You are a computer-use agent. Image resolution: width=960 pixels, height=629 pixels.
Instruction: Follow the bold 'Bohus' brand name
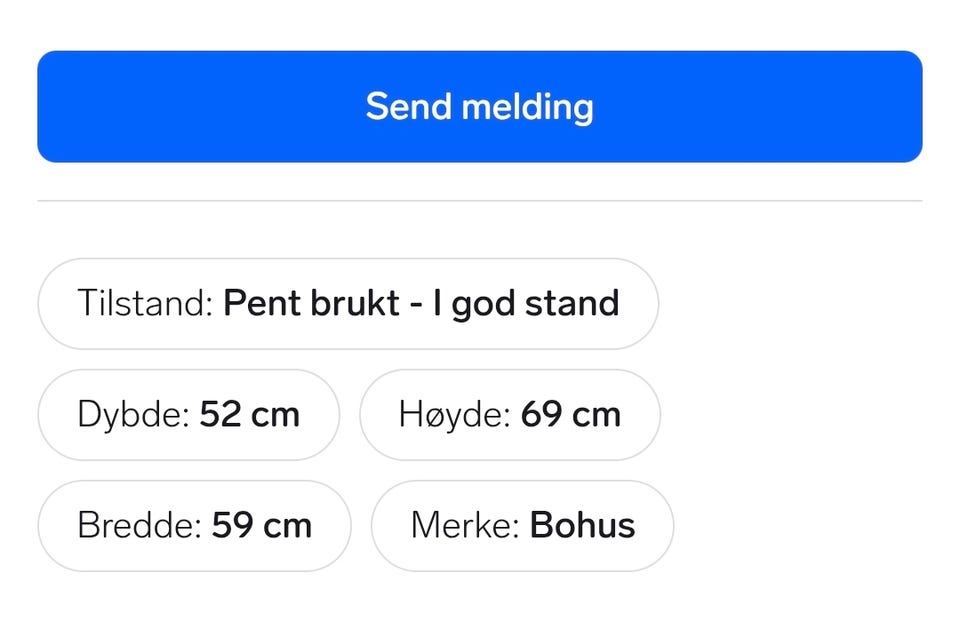click(582, 525)
